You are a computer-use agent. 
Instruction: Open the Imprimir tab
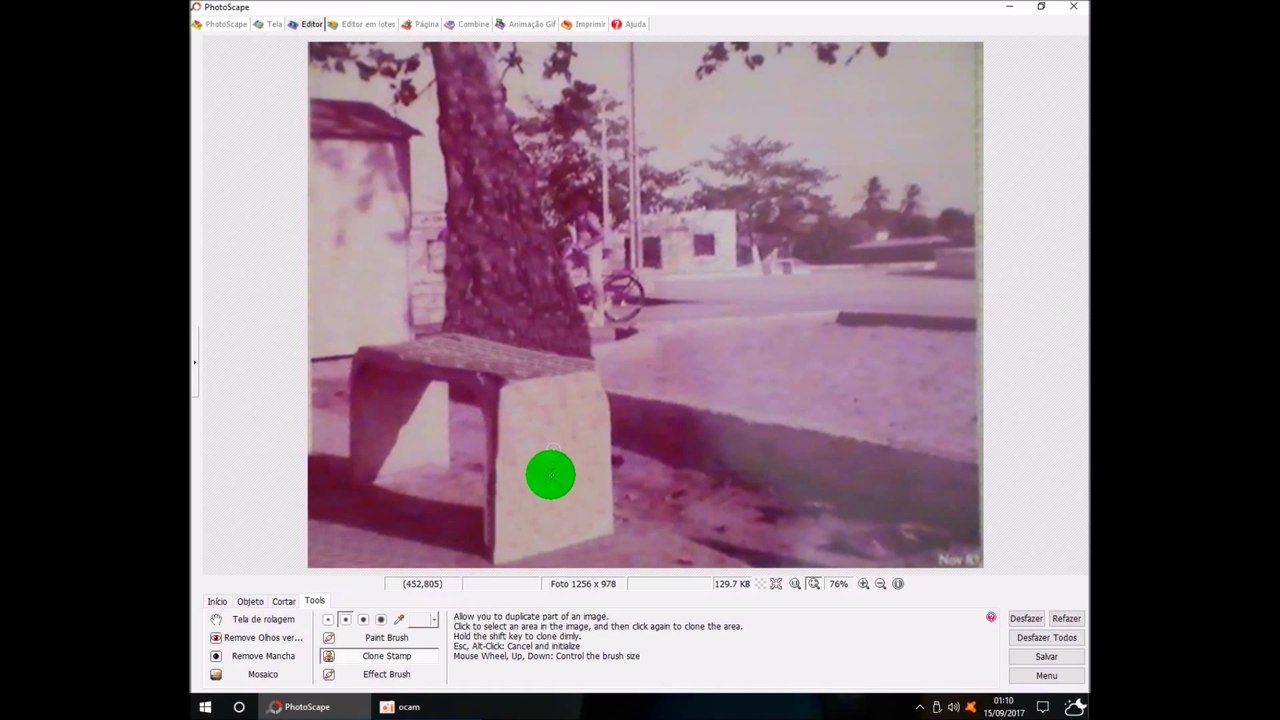click(x=584, y=24)
